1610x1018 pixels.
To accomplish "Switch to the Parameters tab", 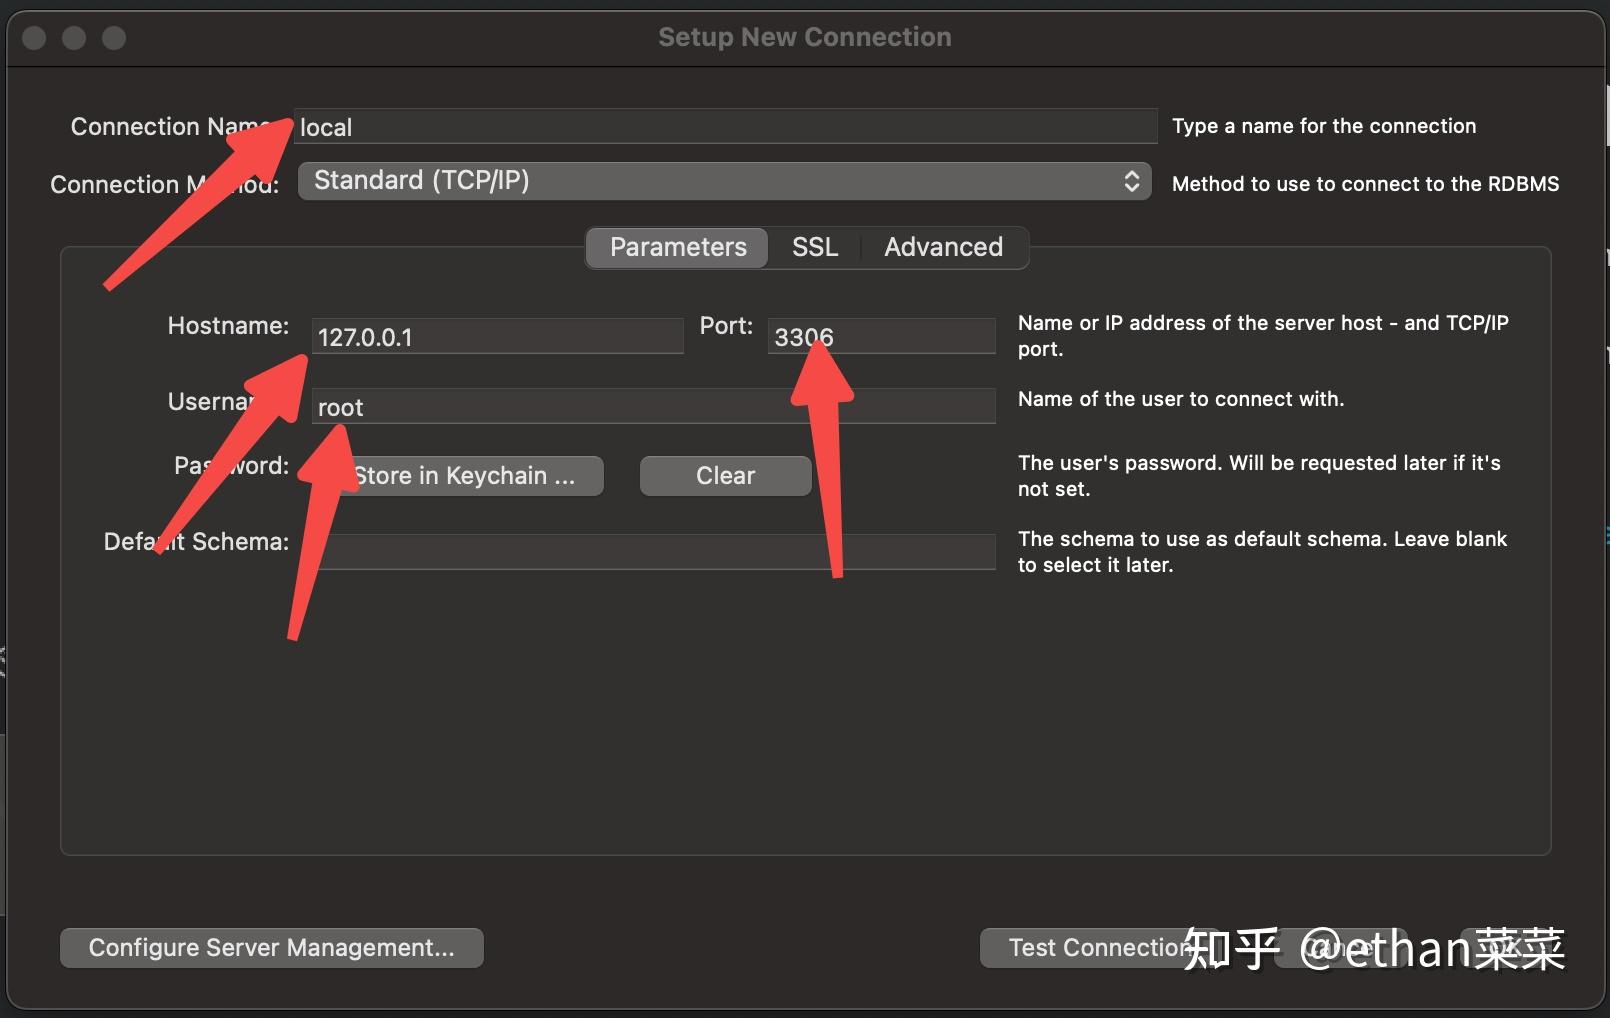I will [x=677, y=247].
